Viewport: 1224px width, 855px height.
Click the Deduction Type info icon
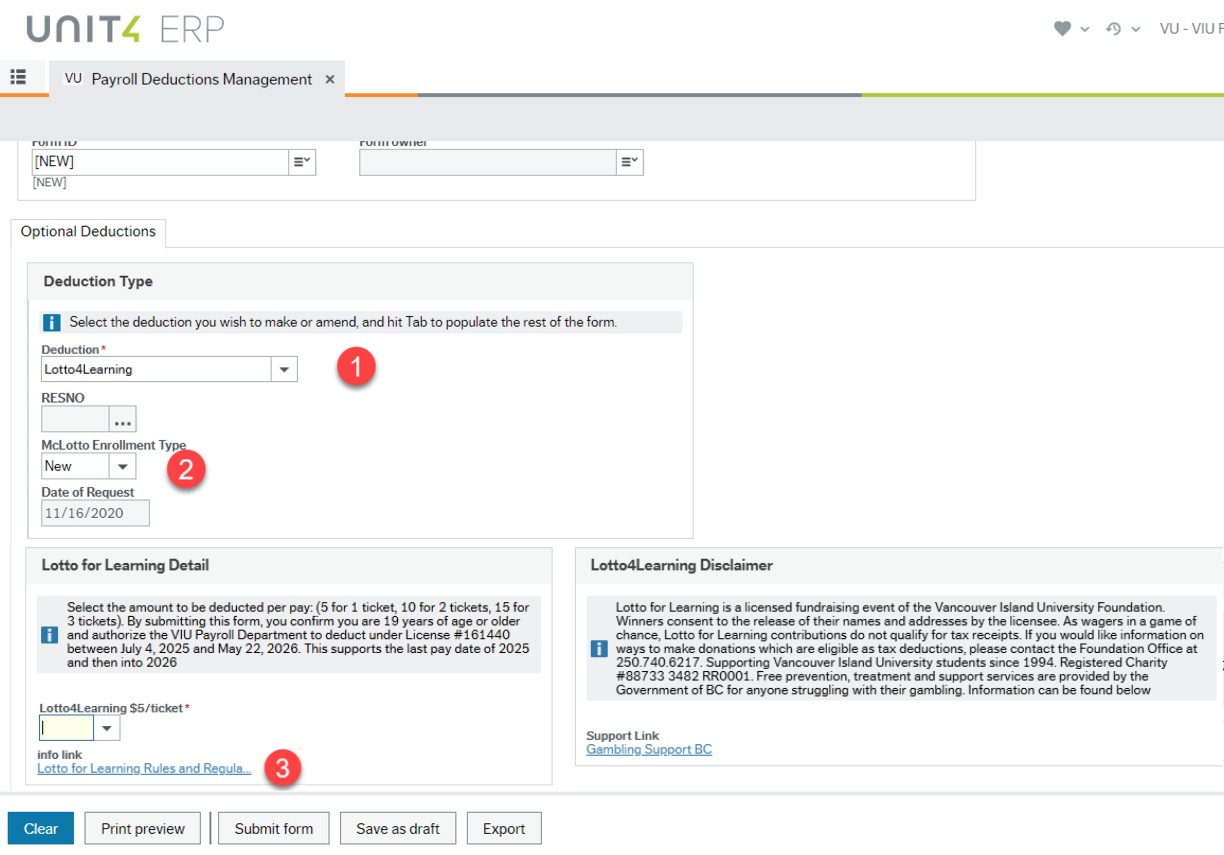coord(52,322)
